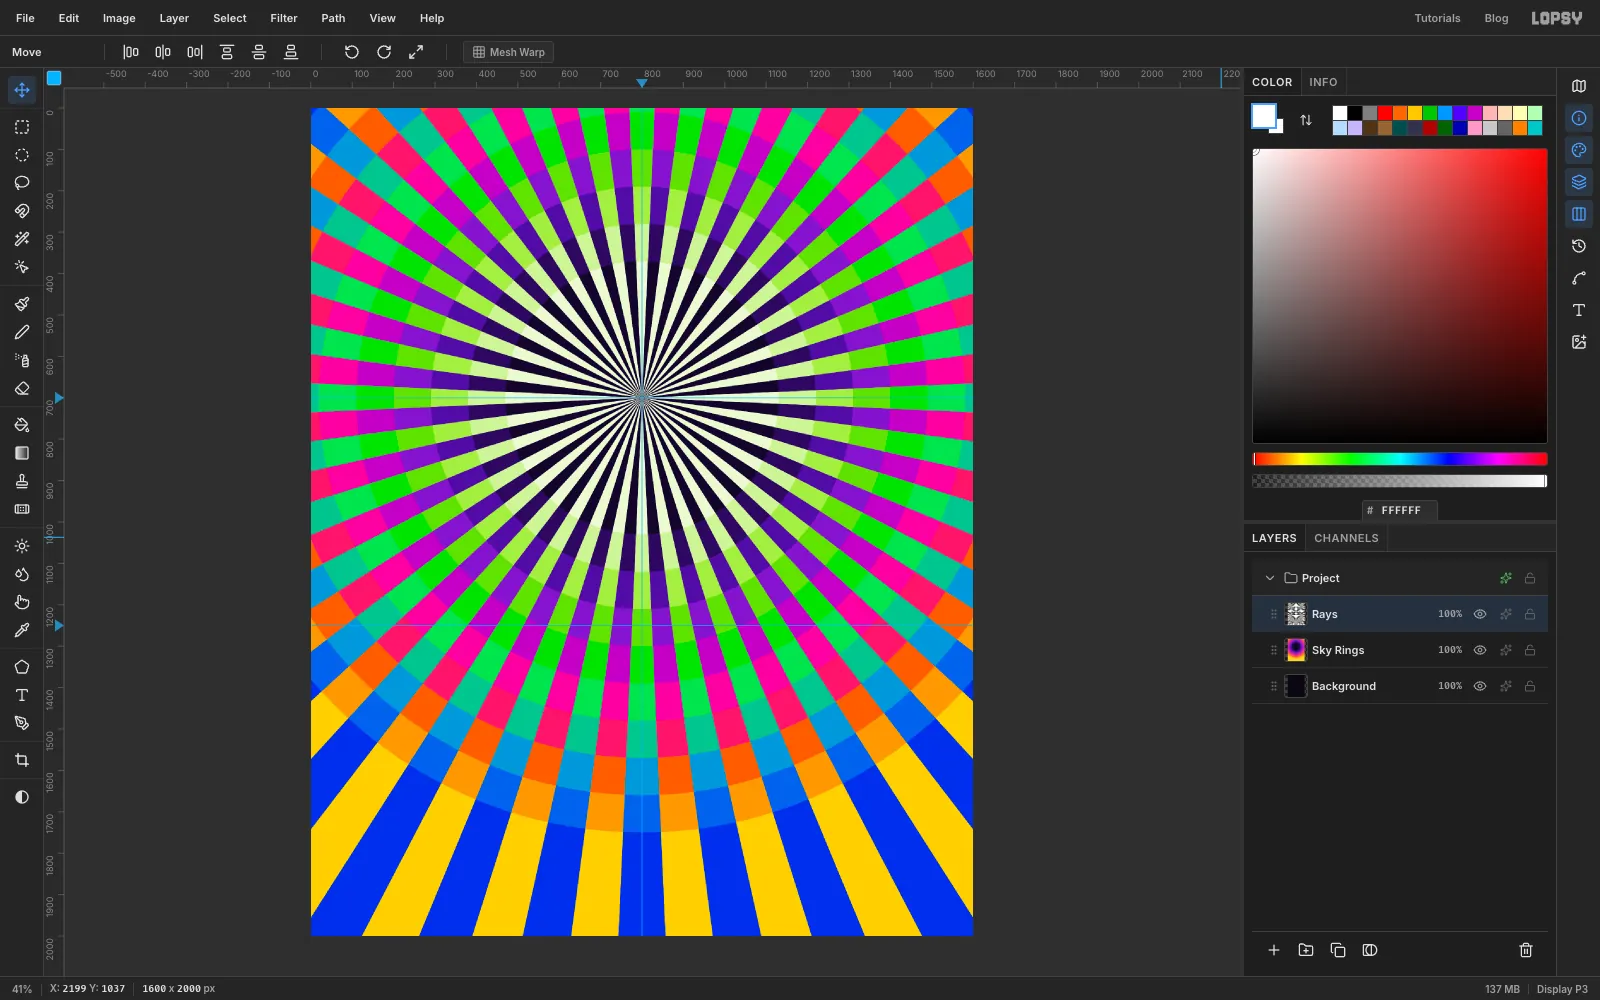Lock the Background layer
Screen dimensions: 1600x1000
tap(1530, 686)
